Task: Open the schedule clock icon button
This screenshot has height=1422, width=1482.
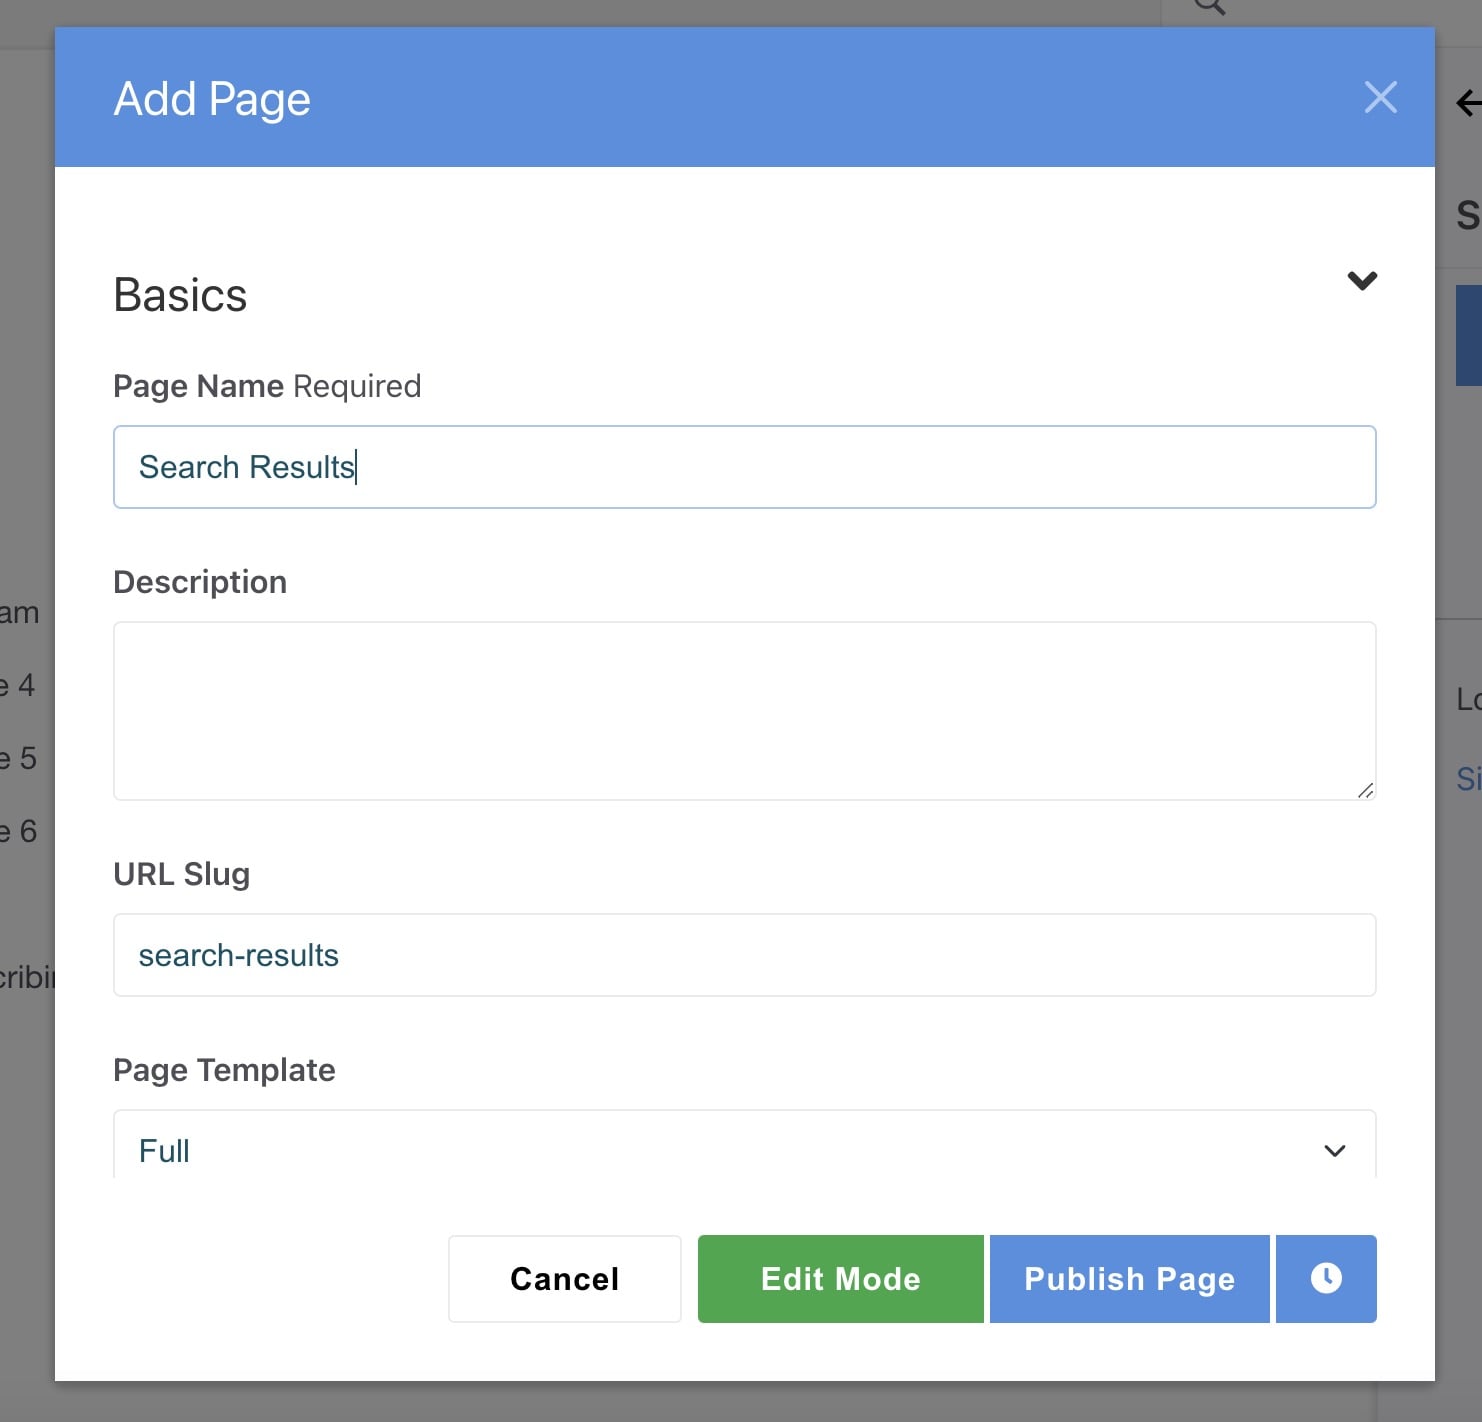Action: point(1326,1279)
